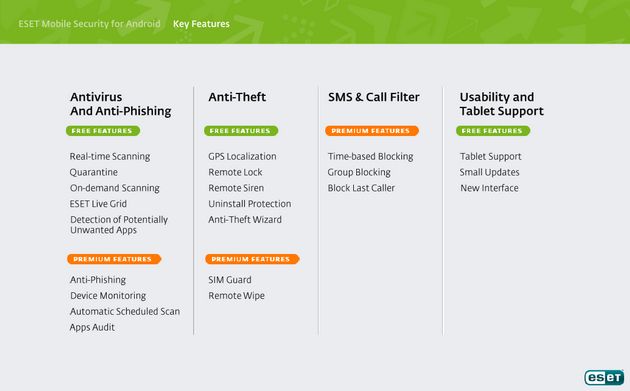The height and width of the screenshot is (391, 630).
Task: Click Free Features badge under Usability and Tablet Support
Action: point(493,131)
